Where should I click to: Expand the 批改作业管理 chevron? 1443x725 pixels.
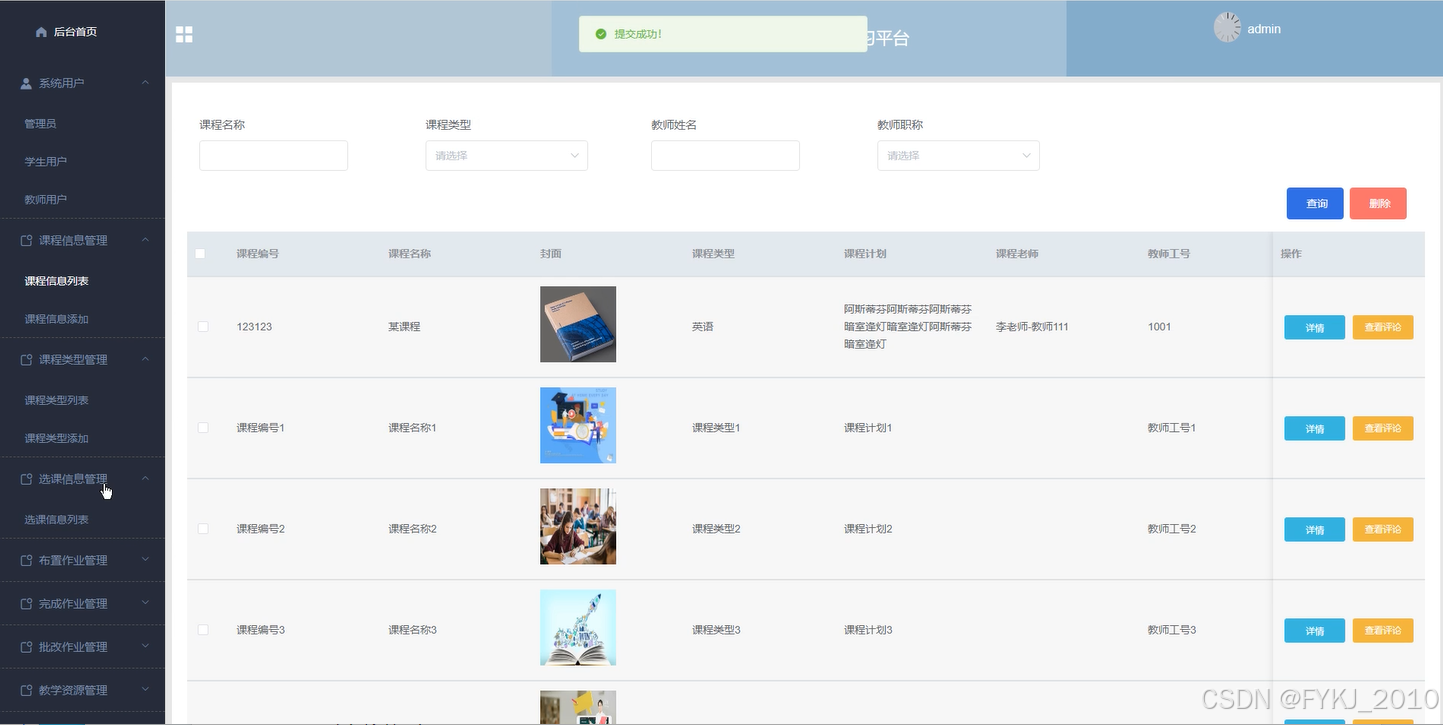(145, 647)
